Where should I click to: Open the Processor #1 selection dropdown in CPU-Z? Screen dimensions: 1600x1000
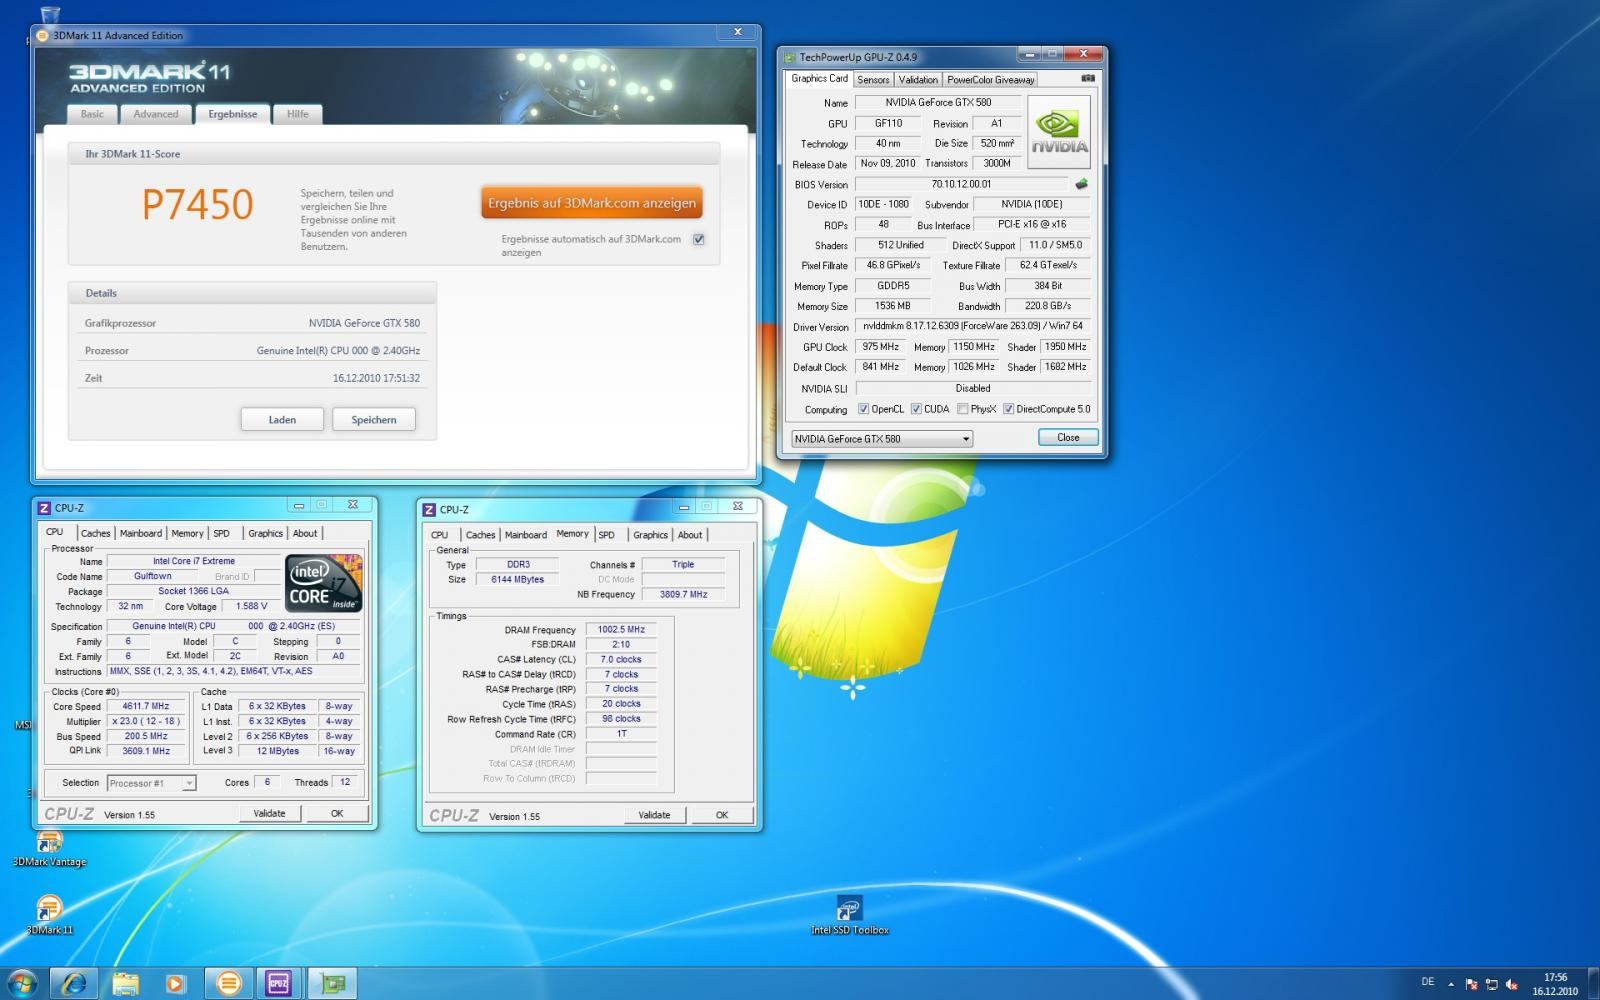tap(151, 783)
